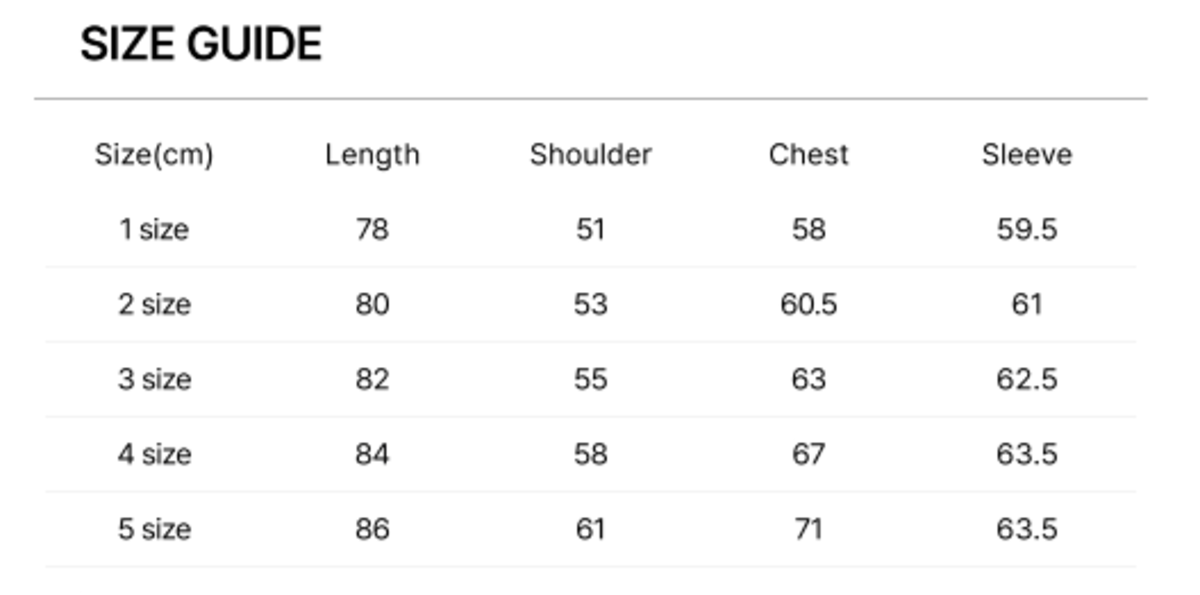This screenshot has height=595, width=1200.
Task: Click the sleeve value 59.5
Action: [1026, 230]
